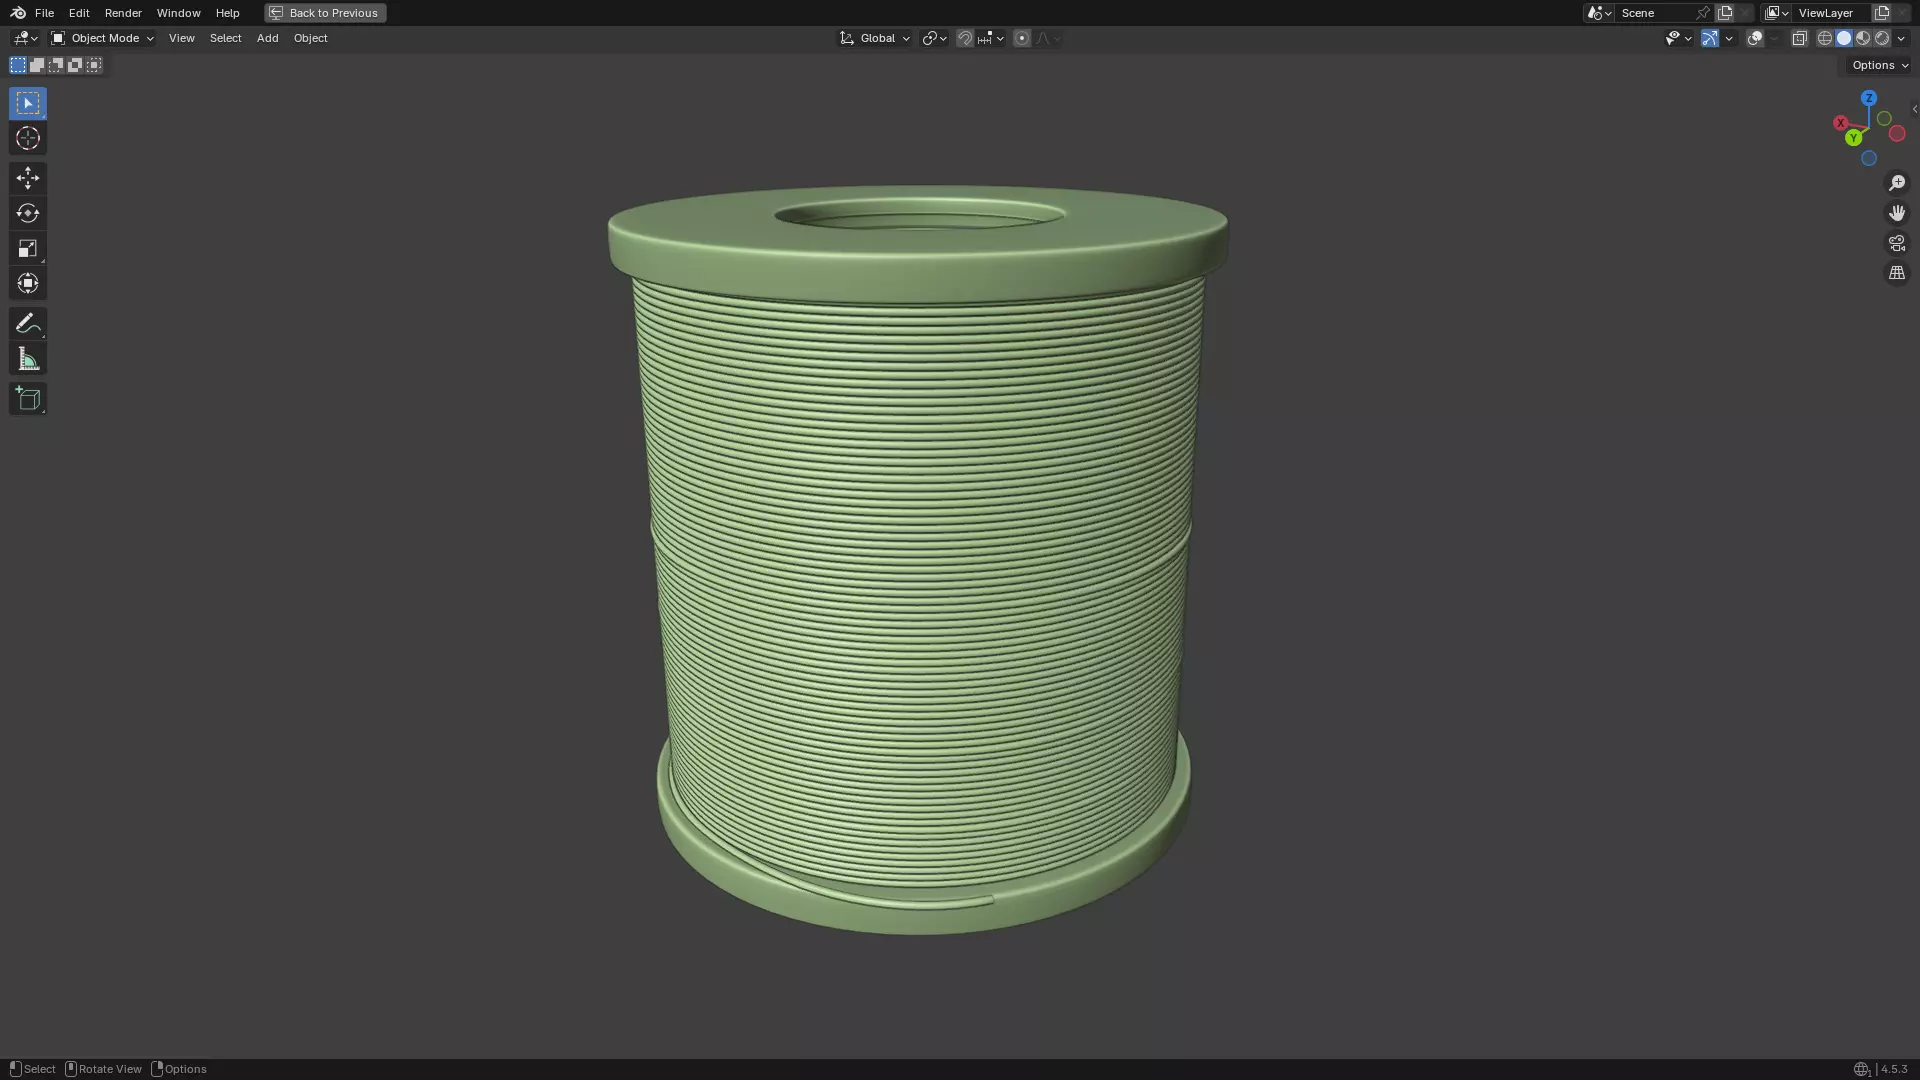Toggle the camera view icon

(1897, 243)
